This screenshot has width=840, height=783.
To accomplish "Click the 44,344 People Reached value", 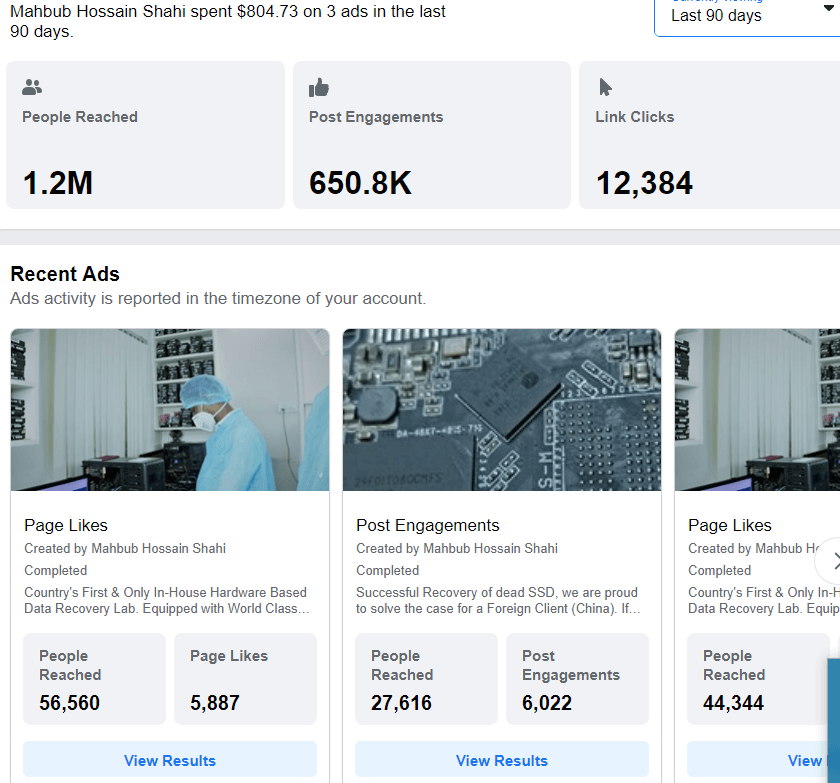I will 733,703.
